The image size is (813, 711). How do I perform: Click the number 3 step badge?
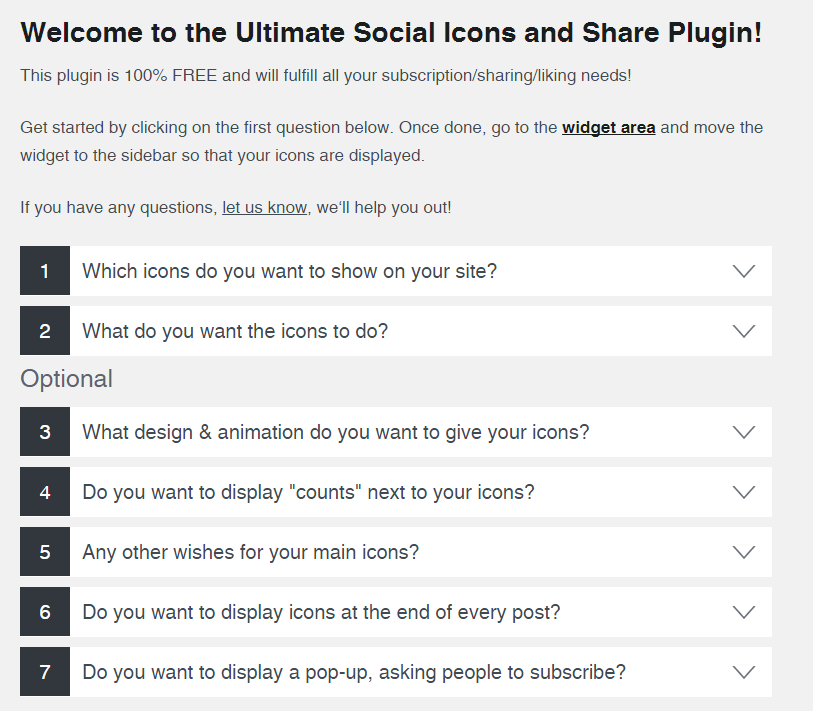(x=45, y=432)
